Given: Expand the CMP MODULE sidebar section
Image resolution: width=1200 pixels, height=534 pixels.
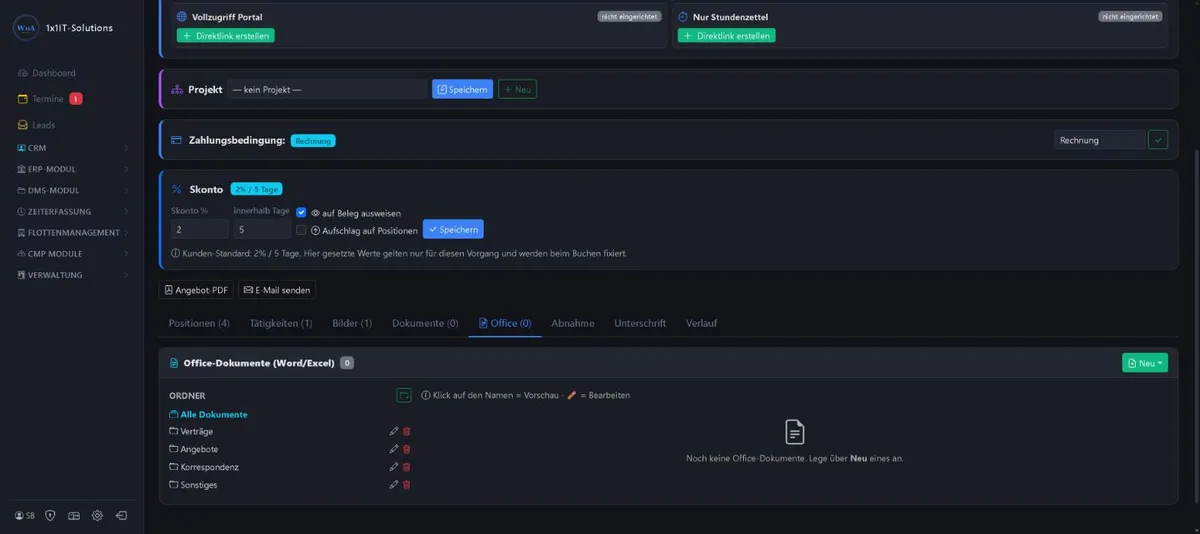Looking at the screenshot, I should [72, 254].
